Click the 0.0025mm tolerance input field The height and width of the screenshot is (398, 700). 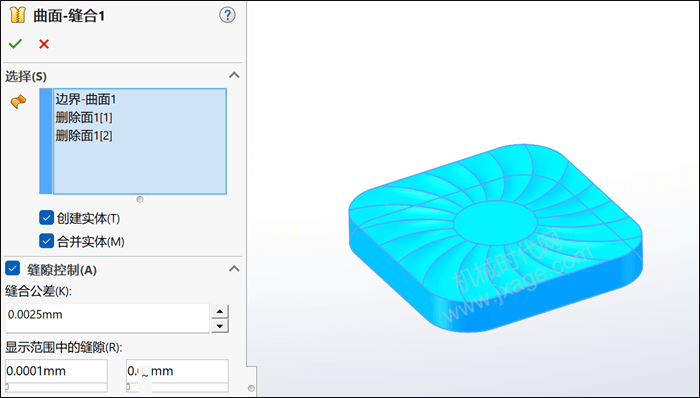[107, 318]
